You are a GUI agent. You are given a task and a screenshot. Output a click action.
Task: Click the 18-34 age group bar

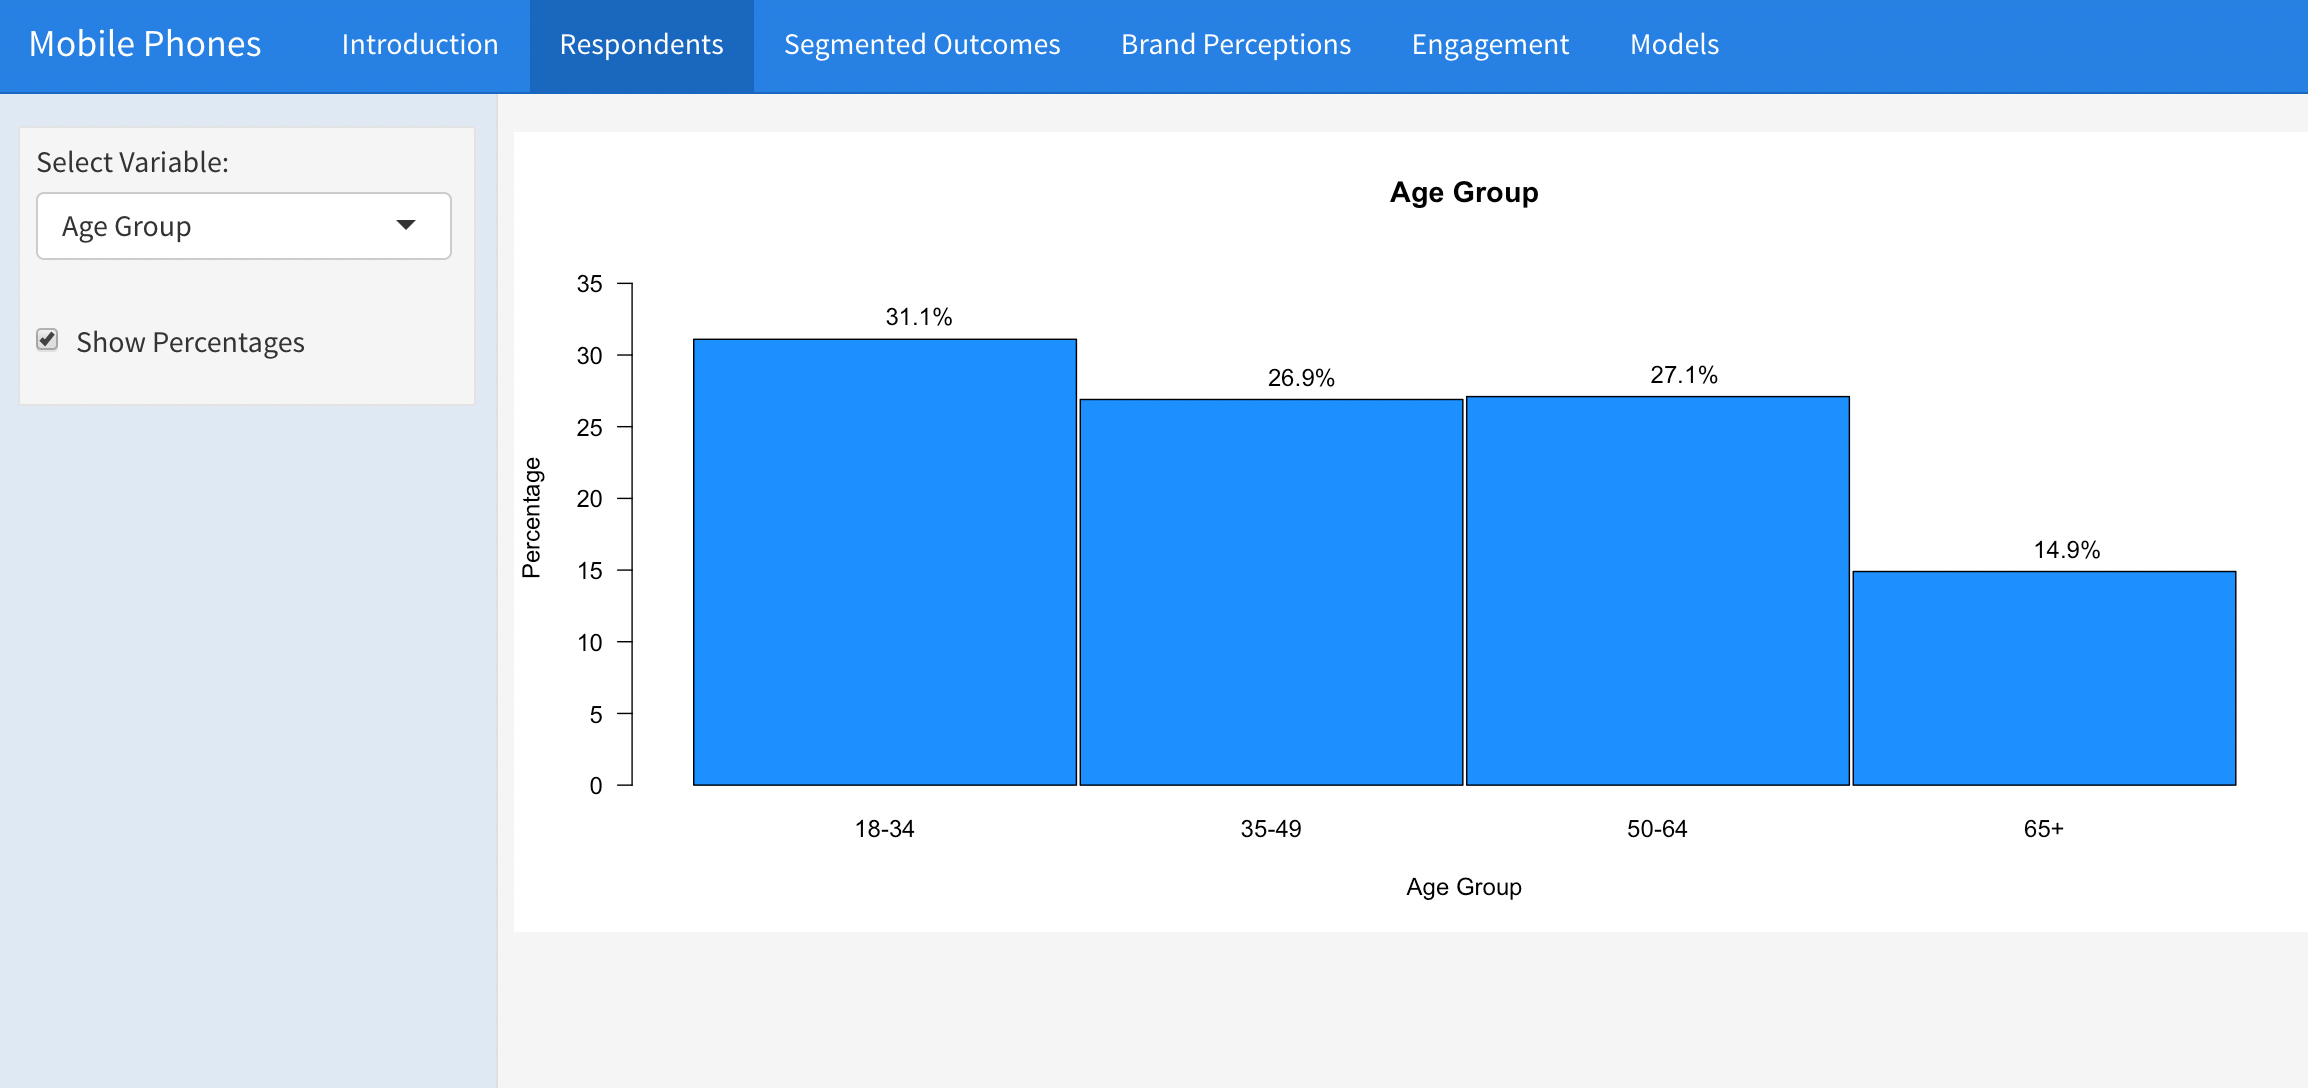pos(884,560)
